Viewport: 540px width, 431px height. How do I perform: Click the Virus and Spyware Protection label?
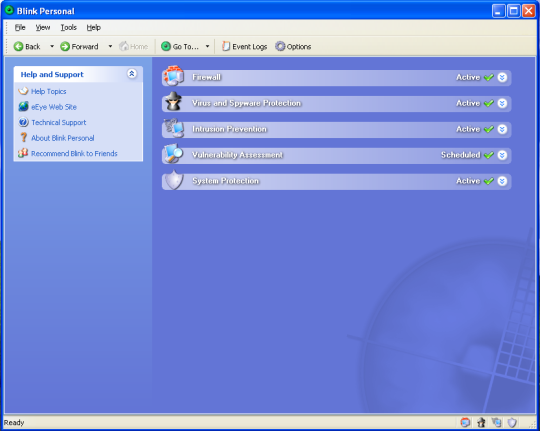(246, 103)
